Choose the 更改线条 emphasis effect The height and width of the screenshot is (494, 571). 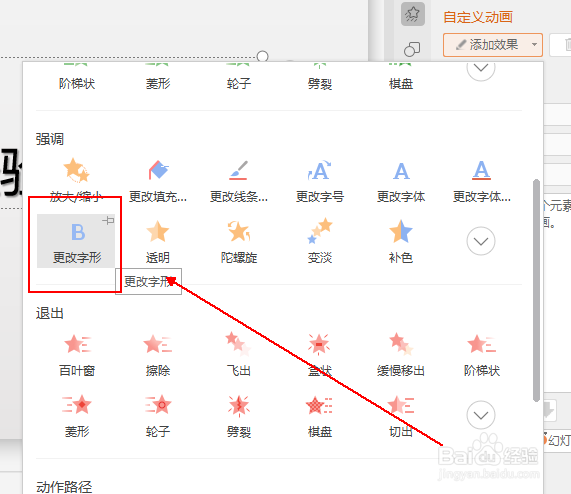[239, 181]
